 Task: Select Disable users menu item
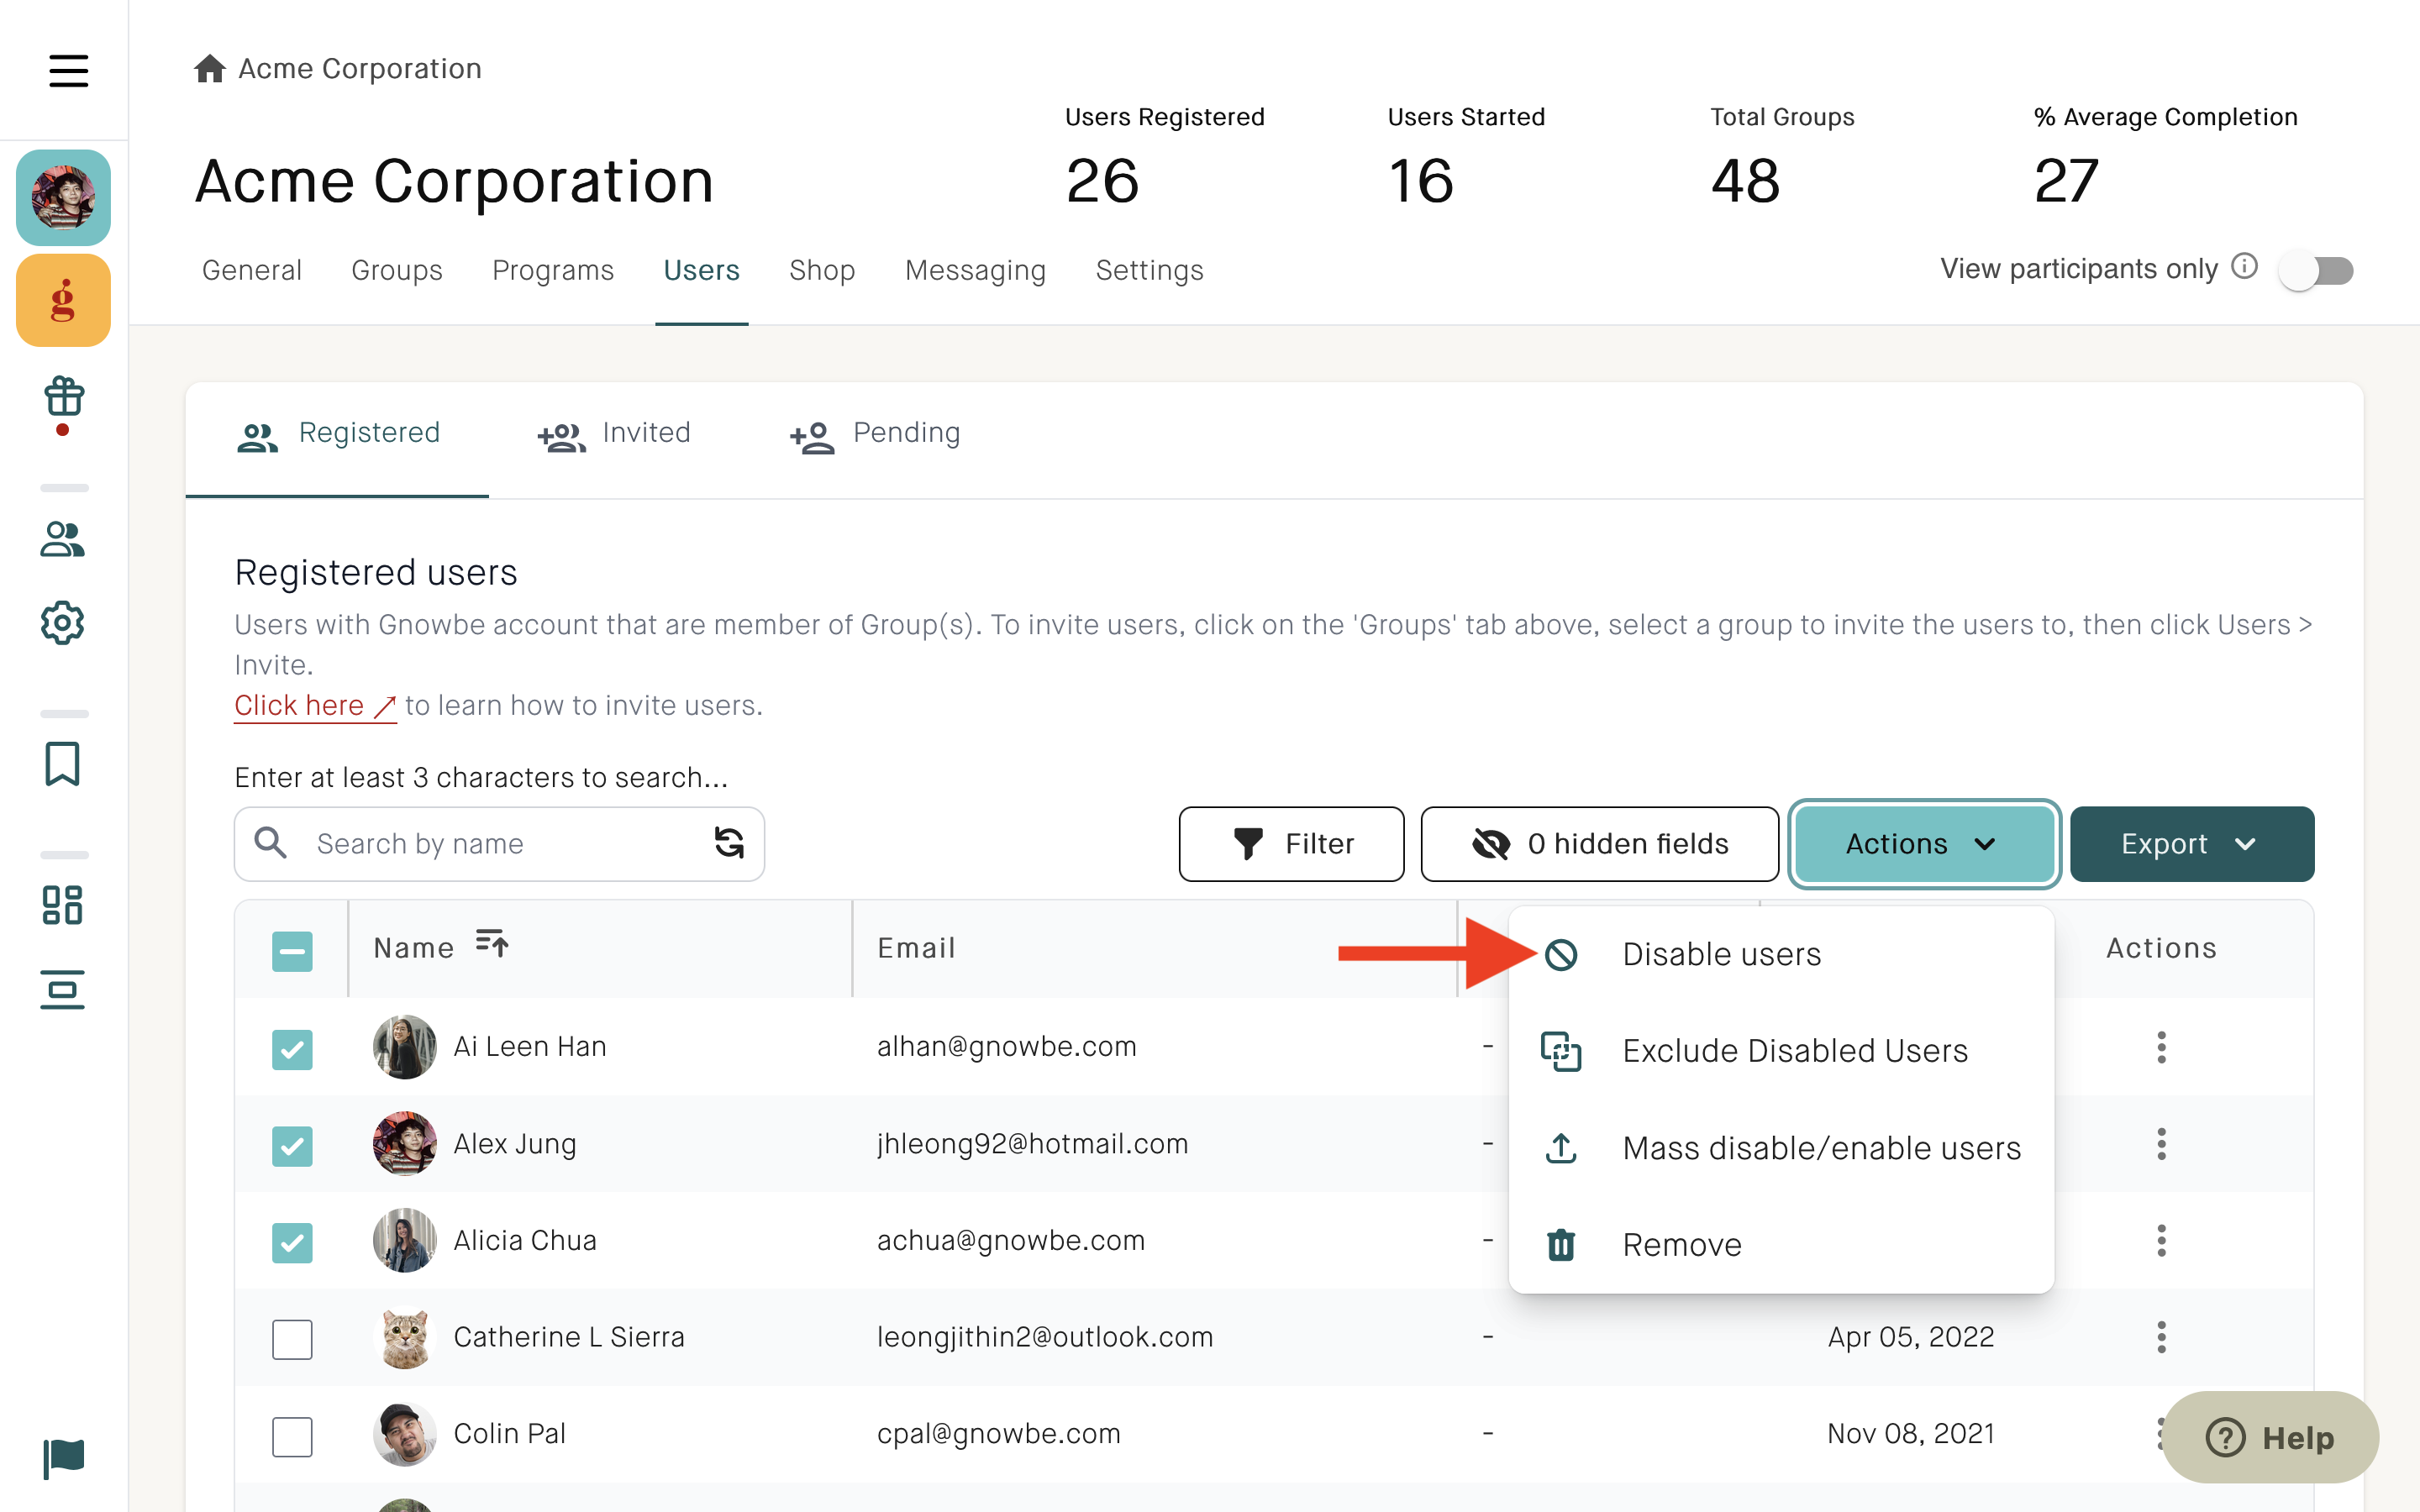(x=1781, y=955)
